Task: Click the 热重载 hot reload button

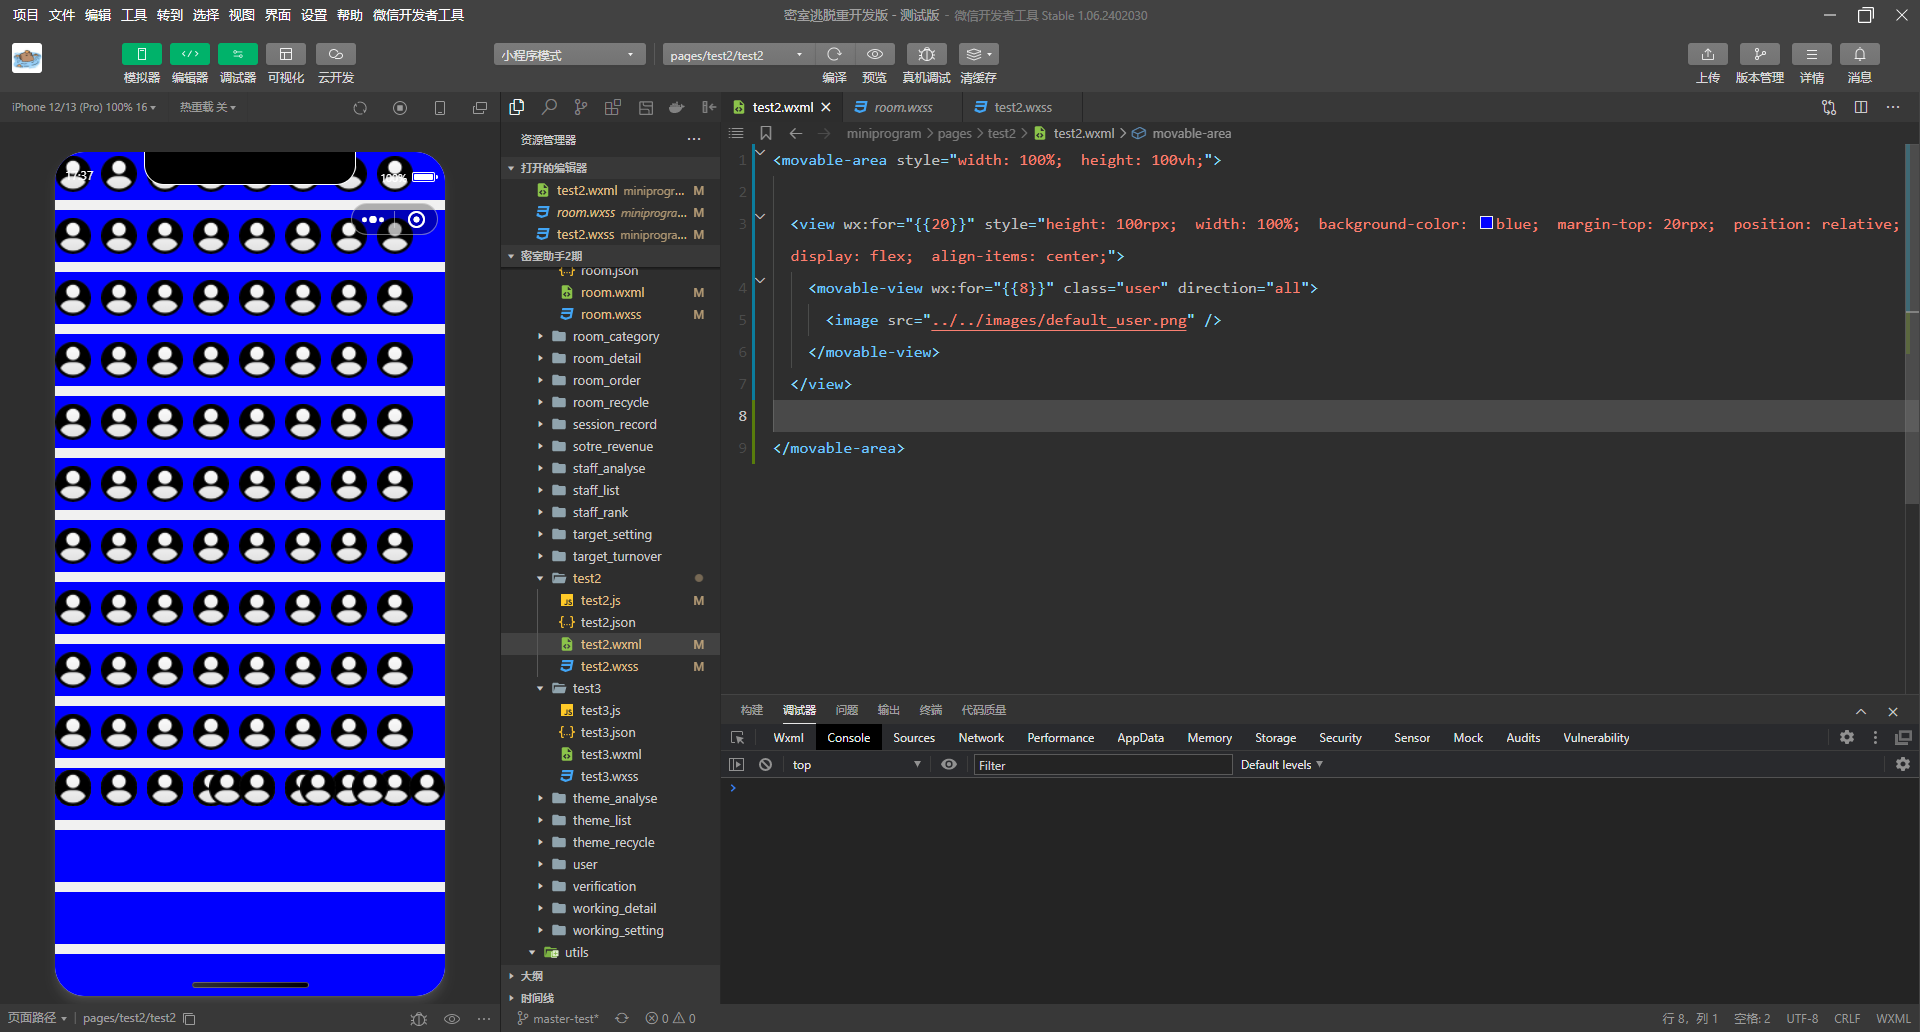Action: (207, 107)
